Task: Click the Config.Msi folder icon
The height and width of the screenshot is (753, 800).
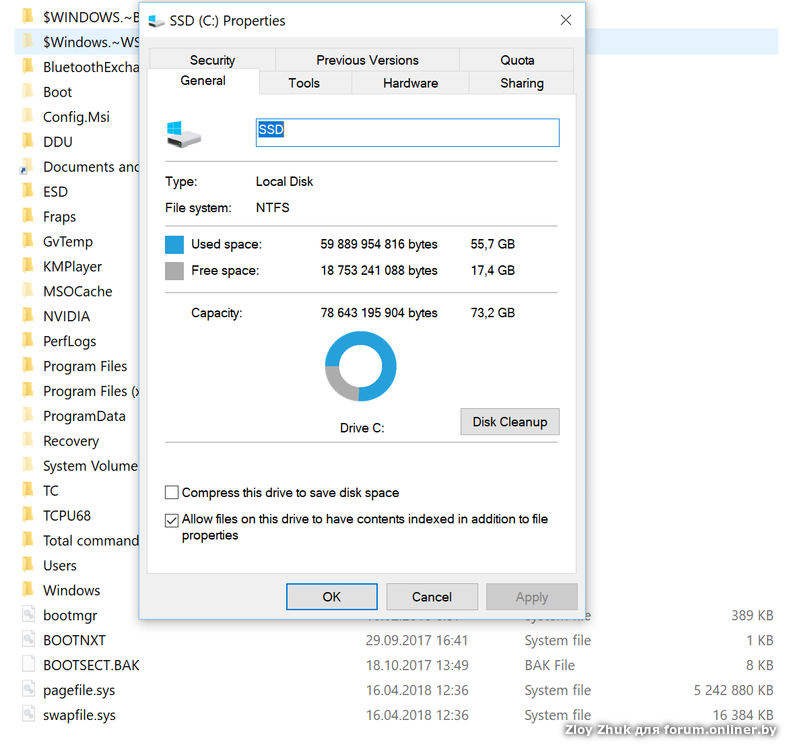Action: (x=28, y=117)
